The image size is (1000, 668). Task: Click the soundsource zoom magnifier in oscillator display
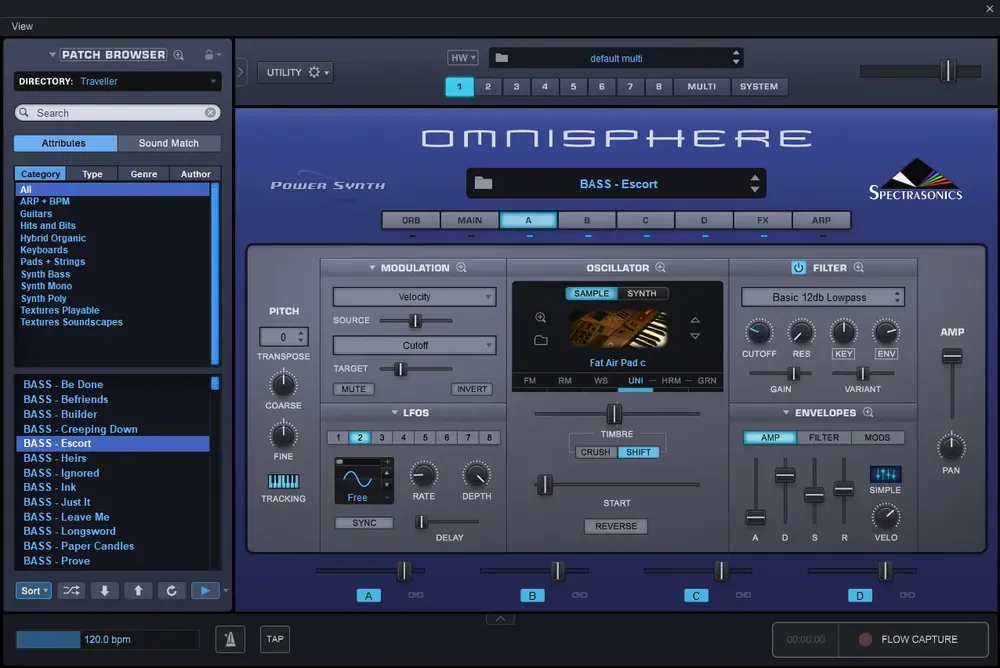(541, 318)
